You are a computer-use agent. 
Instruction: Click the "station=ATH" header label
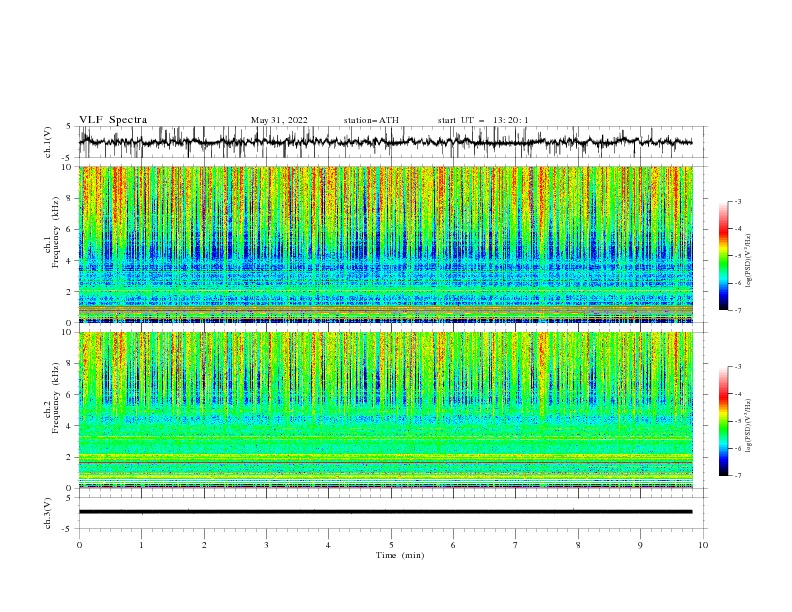pyautogui.click(x=371, y=120)
